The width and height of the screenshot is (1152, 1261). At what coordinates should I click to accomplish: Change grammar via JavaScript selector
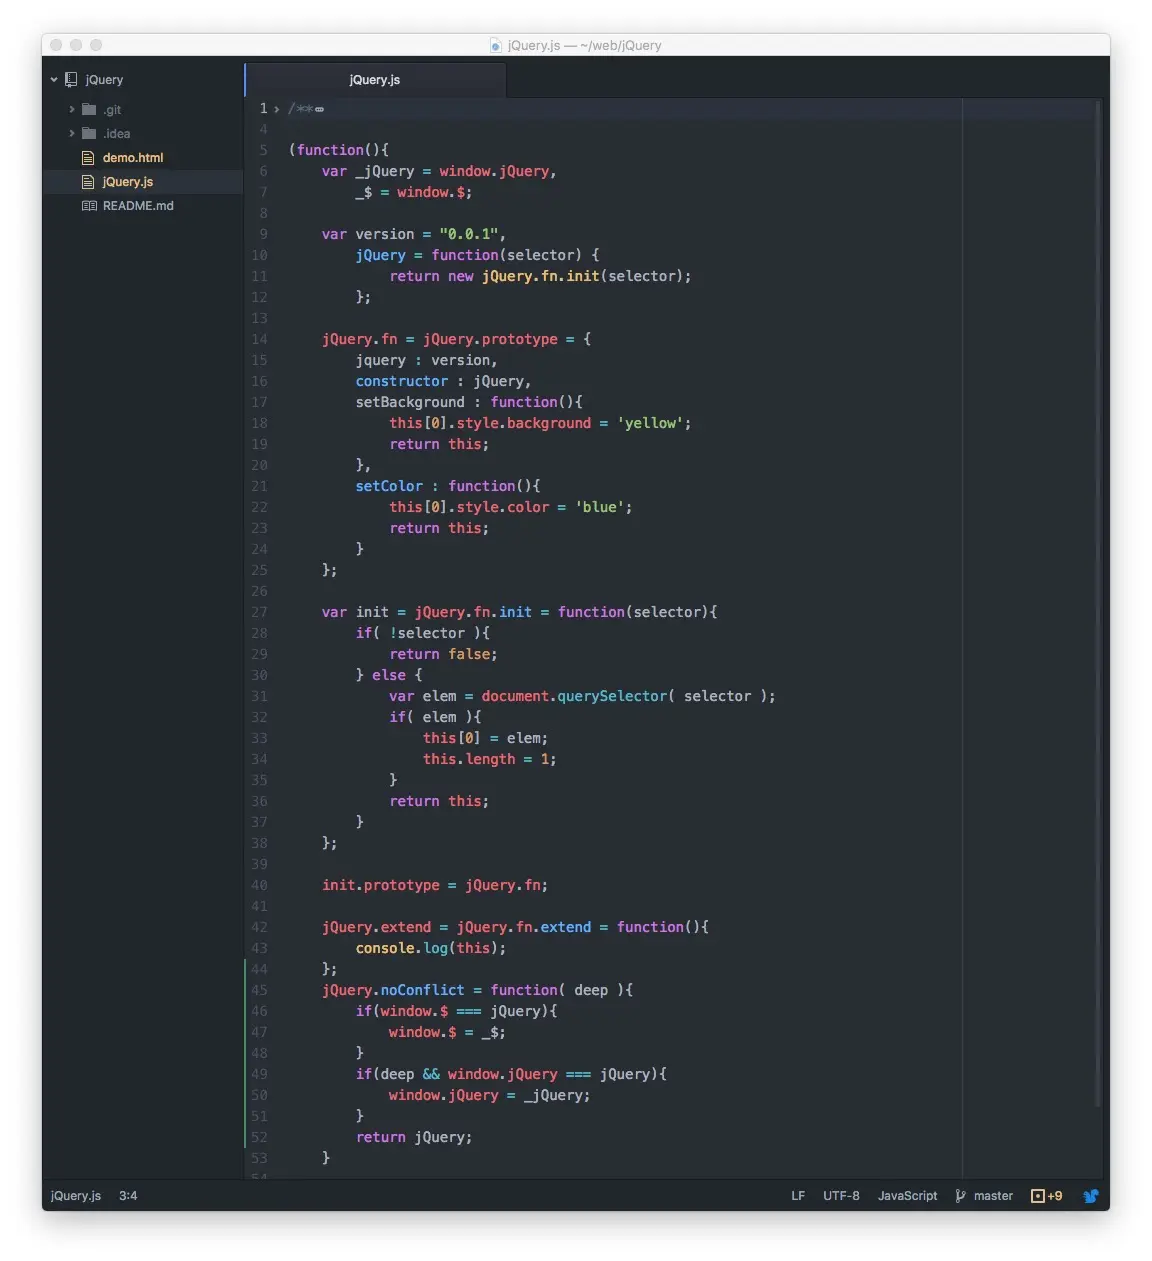(x=908, y=1196)
